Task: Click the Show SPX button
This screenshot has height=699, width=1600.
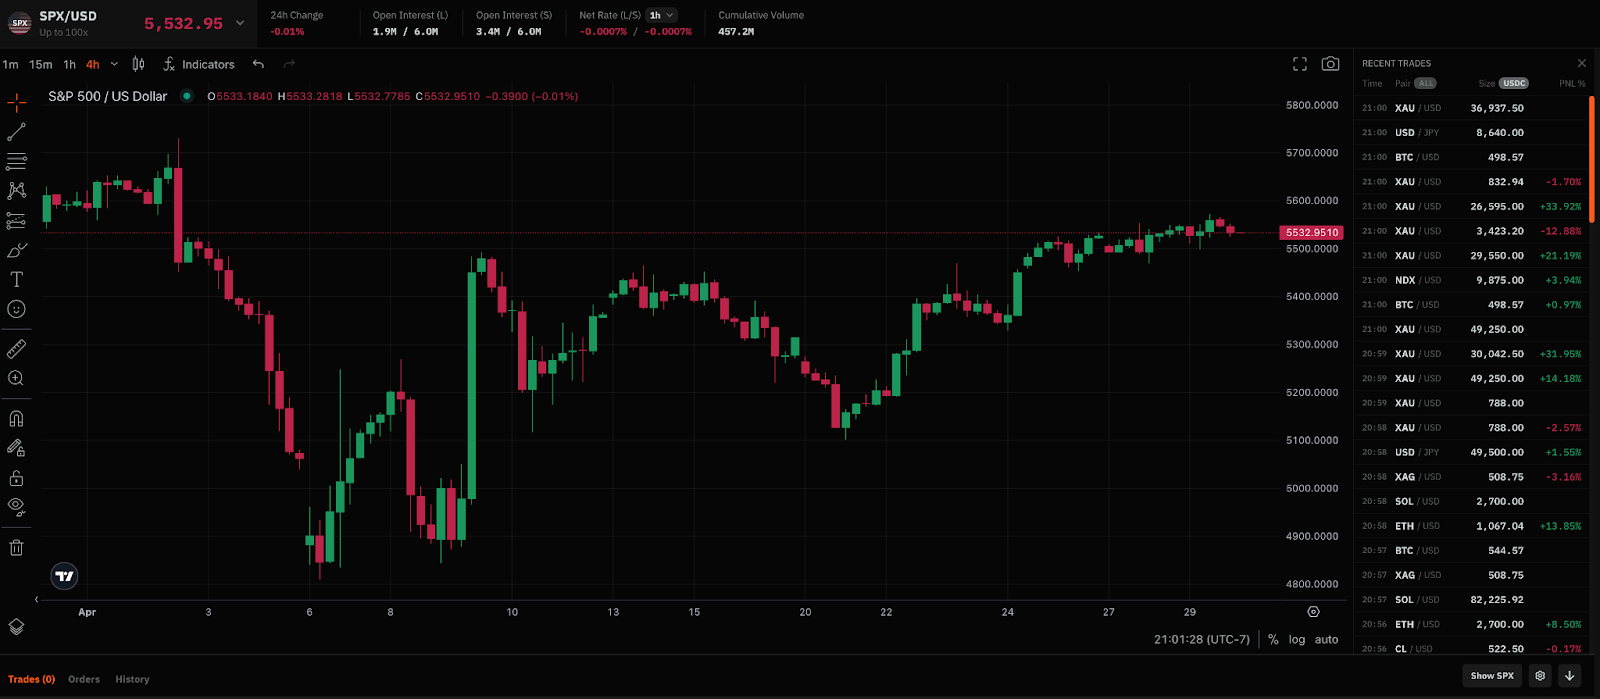Action: (x=1492, y=675)
